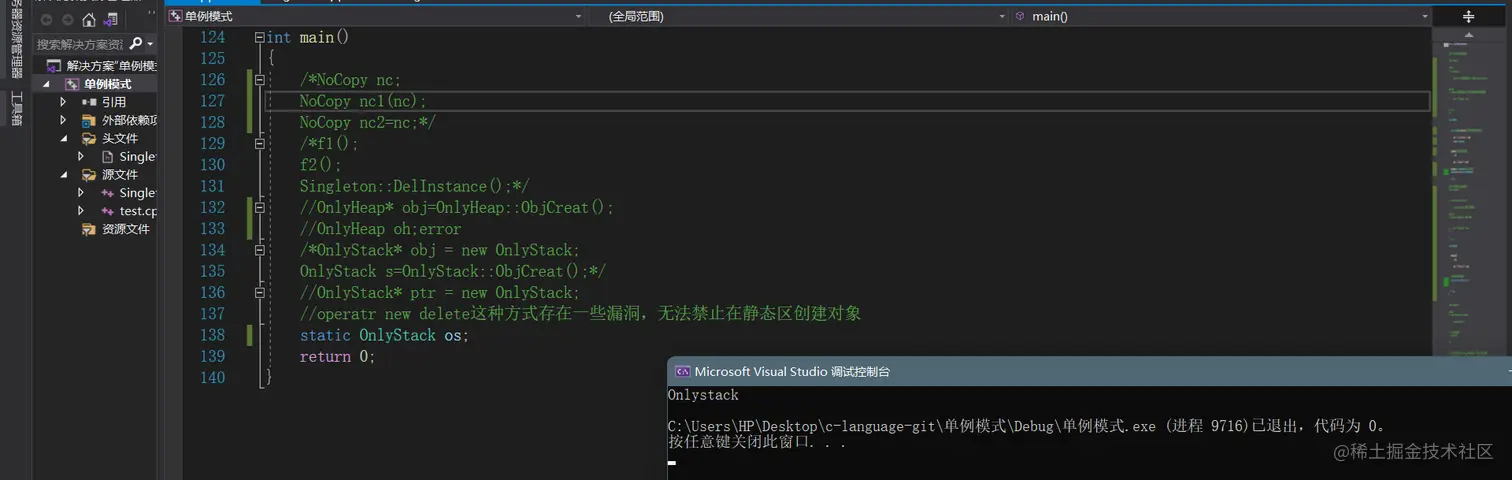Click the Solution Explorer forward arrow
The image size is (1512, 480).
(x=68, y=20)
